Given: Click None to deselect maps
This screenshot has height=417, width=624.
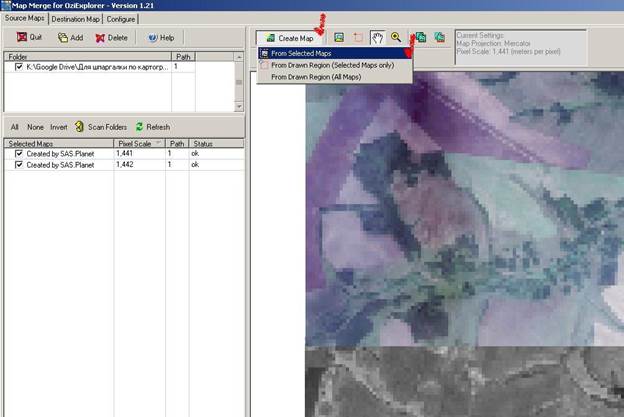Looking at the screenshot, I should (x=35, y=127).
